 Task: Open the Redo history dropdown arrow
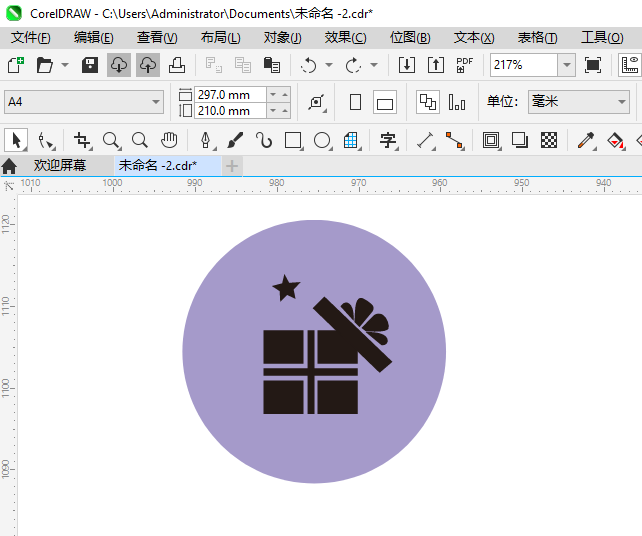pyautogui.click(x=374, y=65)
